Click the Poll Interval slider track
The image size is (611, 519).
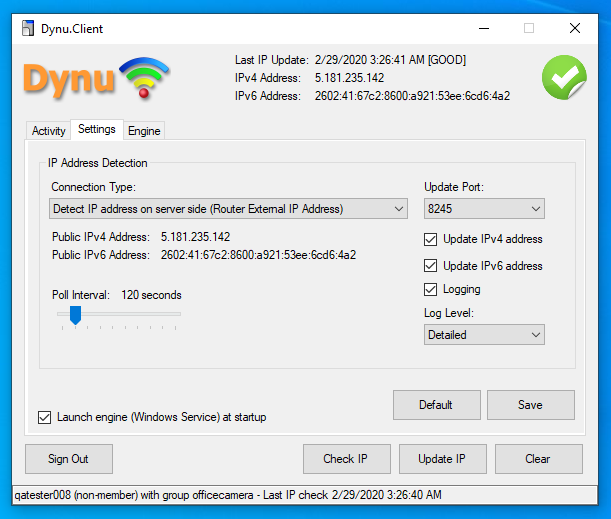pyautogui.click(x=119, y=314)
